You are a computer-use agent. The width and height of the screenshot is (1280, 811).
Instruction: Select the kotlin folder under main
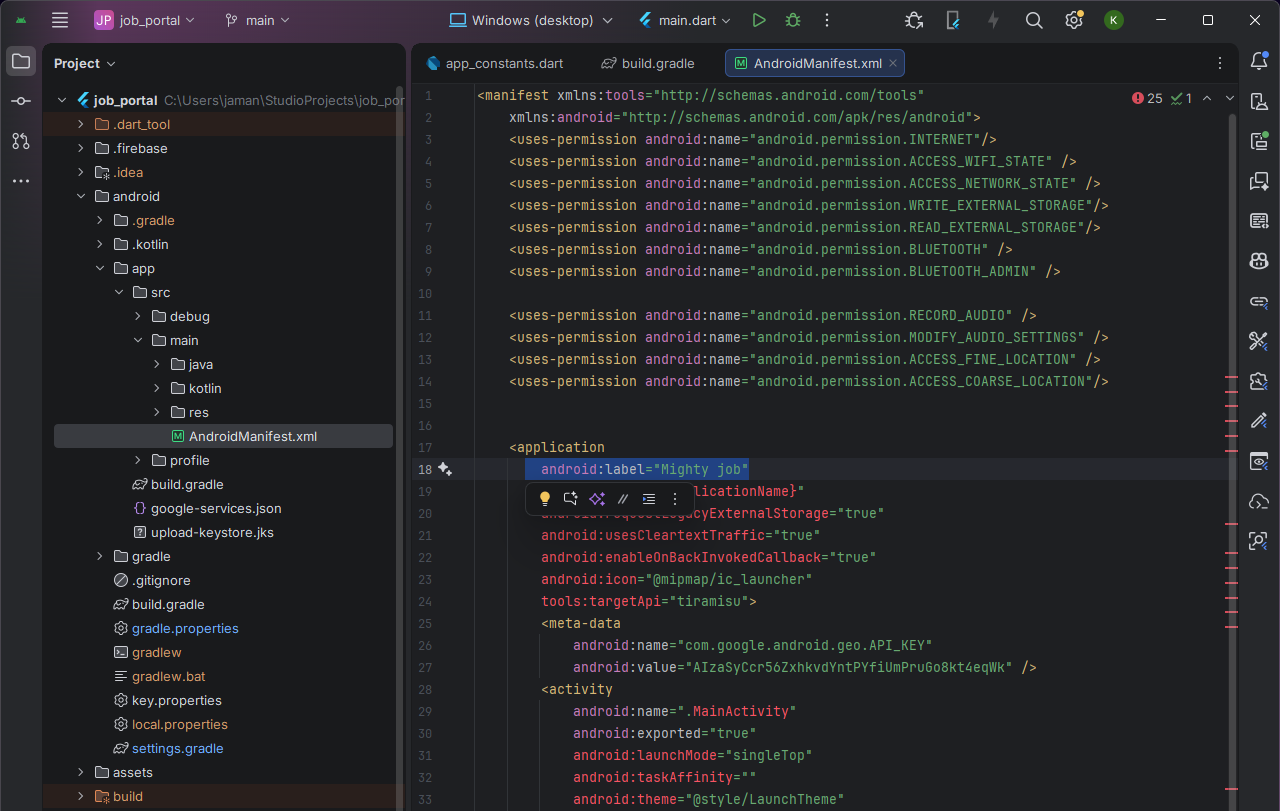[205, 388]
